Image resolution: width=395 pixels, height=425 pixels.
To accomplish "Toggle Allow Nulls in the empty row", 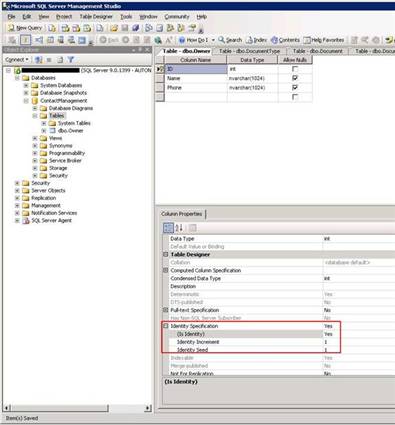I will 295,97.
